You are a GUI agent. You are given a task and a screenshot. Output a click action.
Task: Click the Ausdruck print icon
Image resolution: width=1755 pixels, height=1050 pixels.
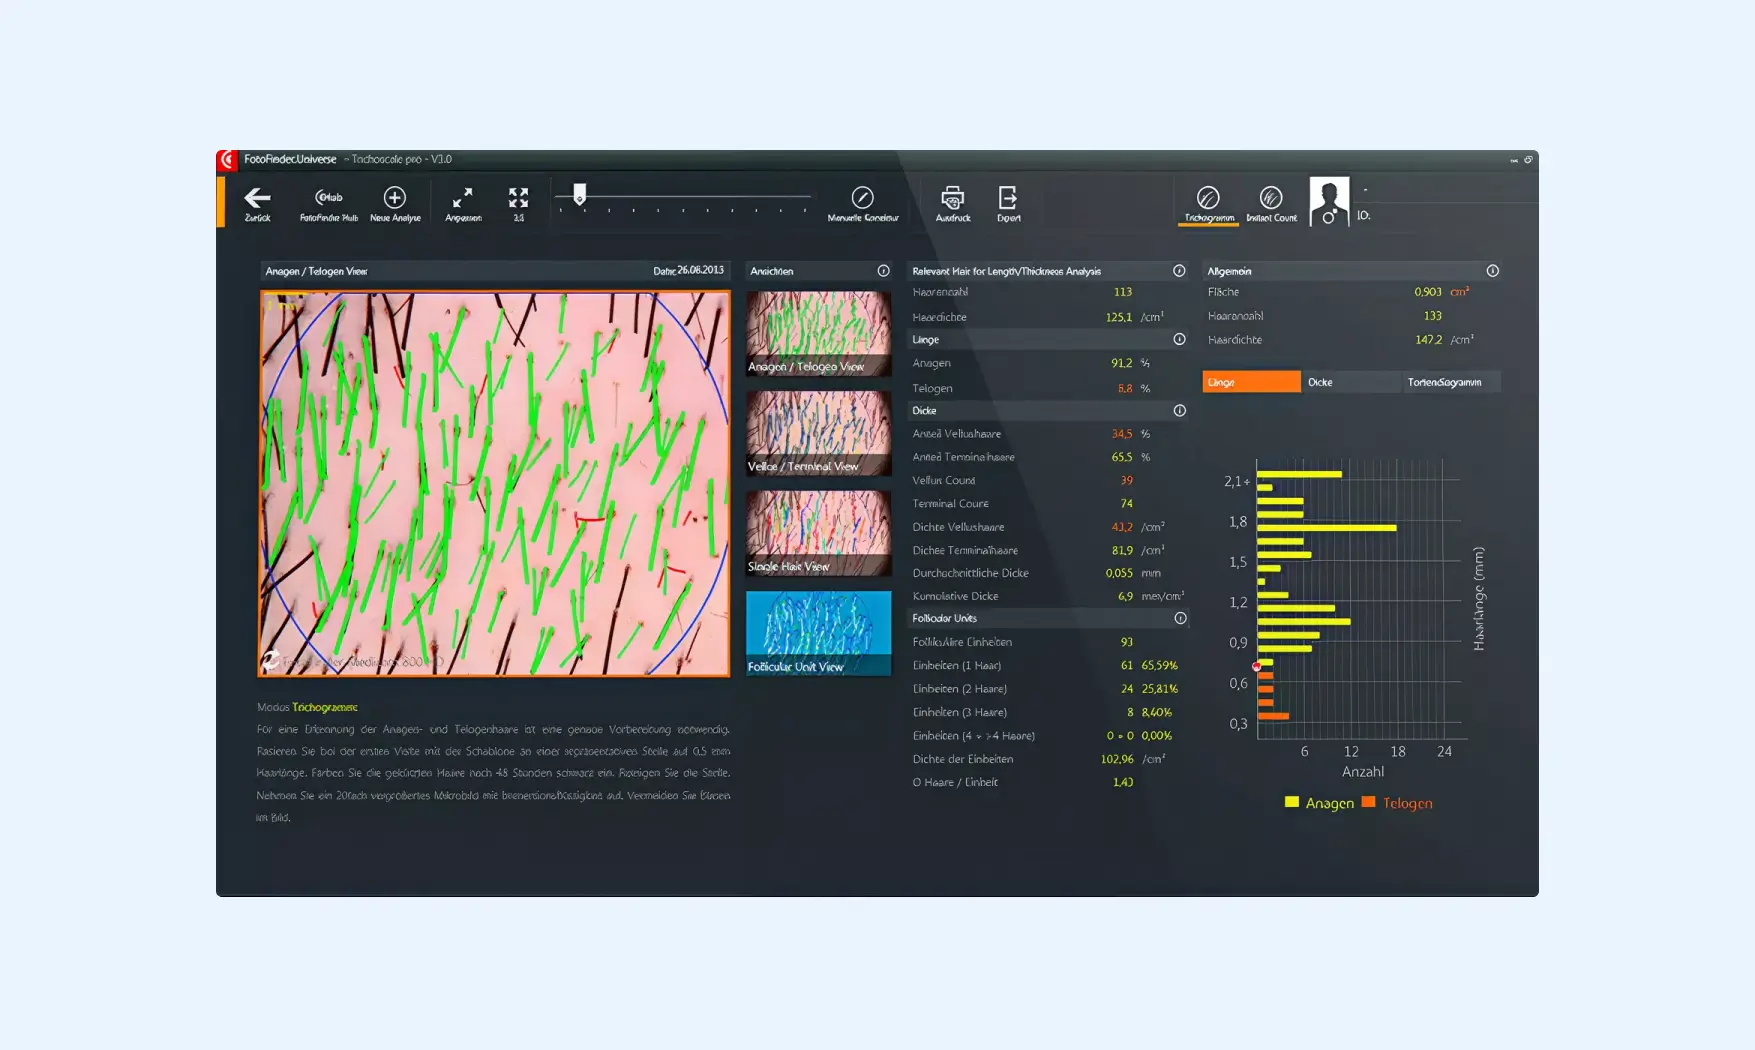tap(953, 201)
